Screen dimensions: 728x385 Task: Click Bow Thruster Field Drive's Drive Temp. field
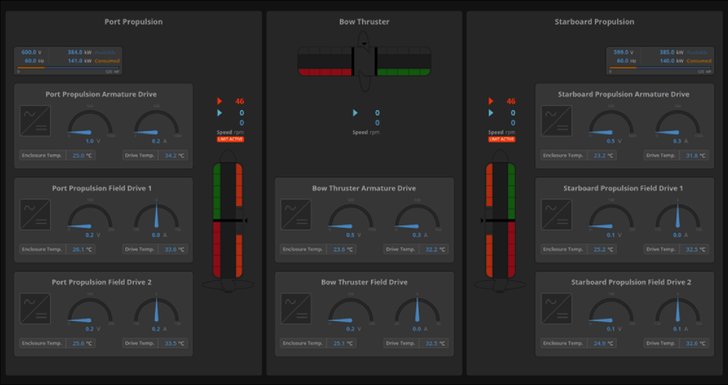416,343
